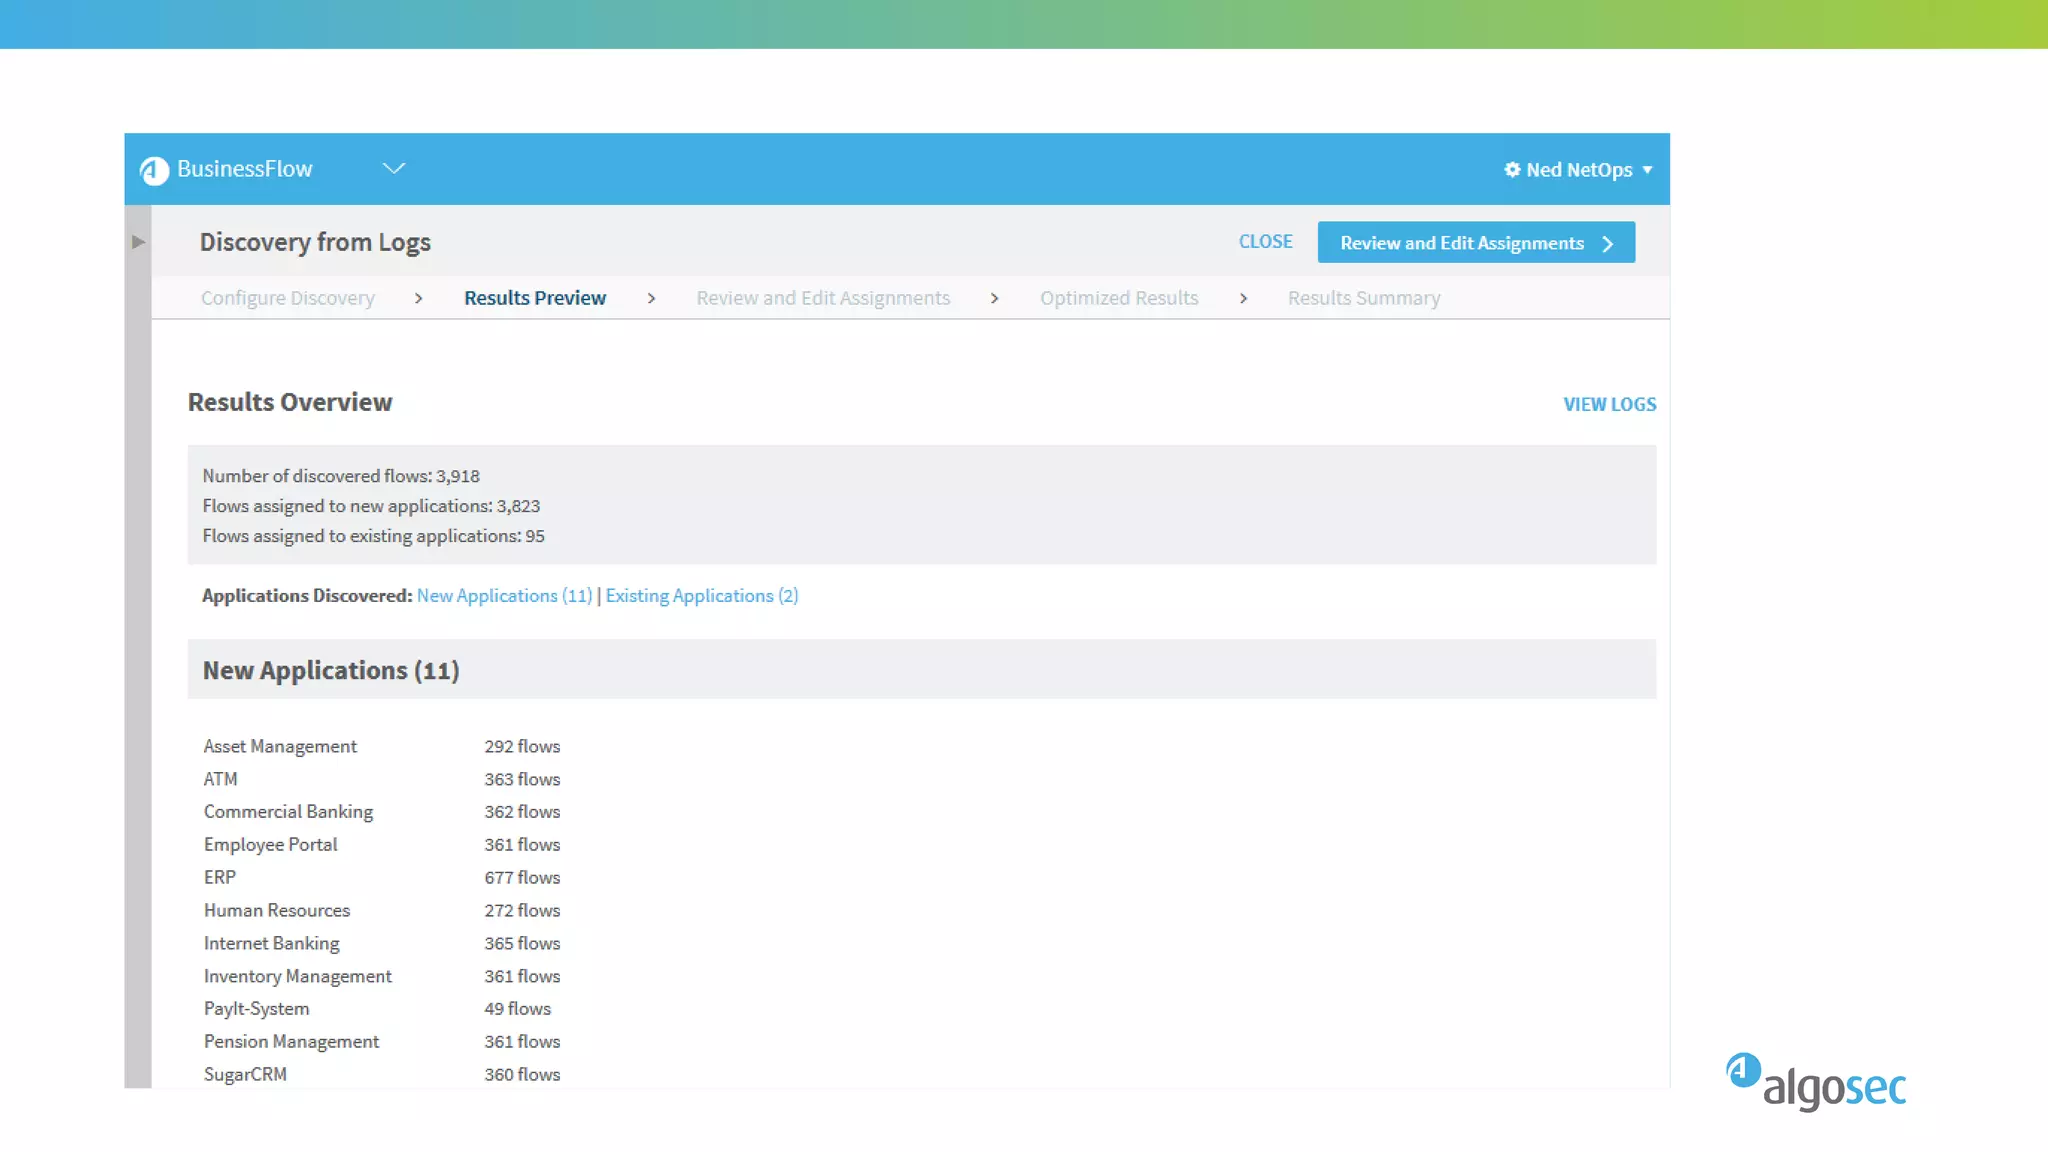The height and width of the screenshot is (1152, 2048).
Task: Go to Review and Edit Assignments step
Action: pos(822,298)
